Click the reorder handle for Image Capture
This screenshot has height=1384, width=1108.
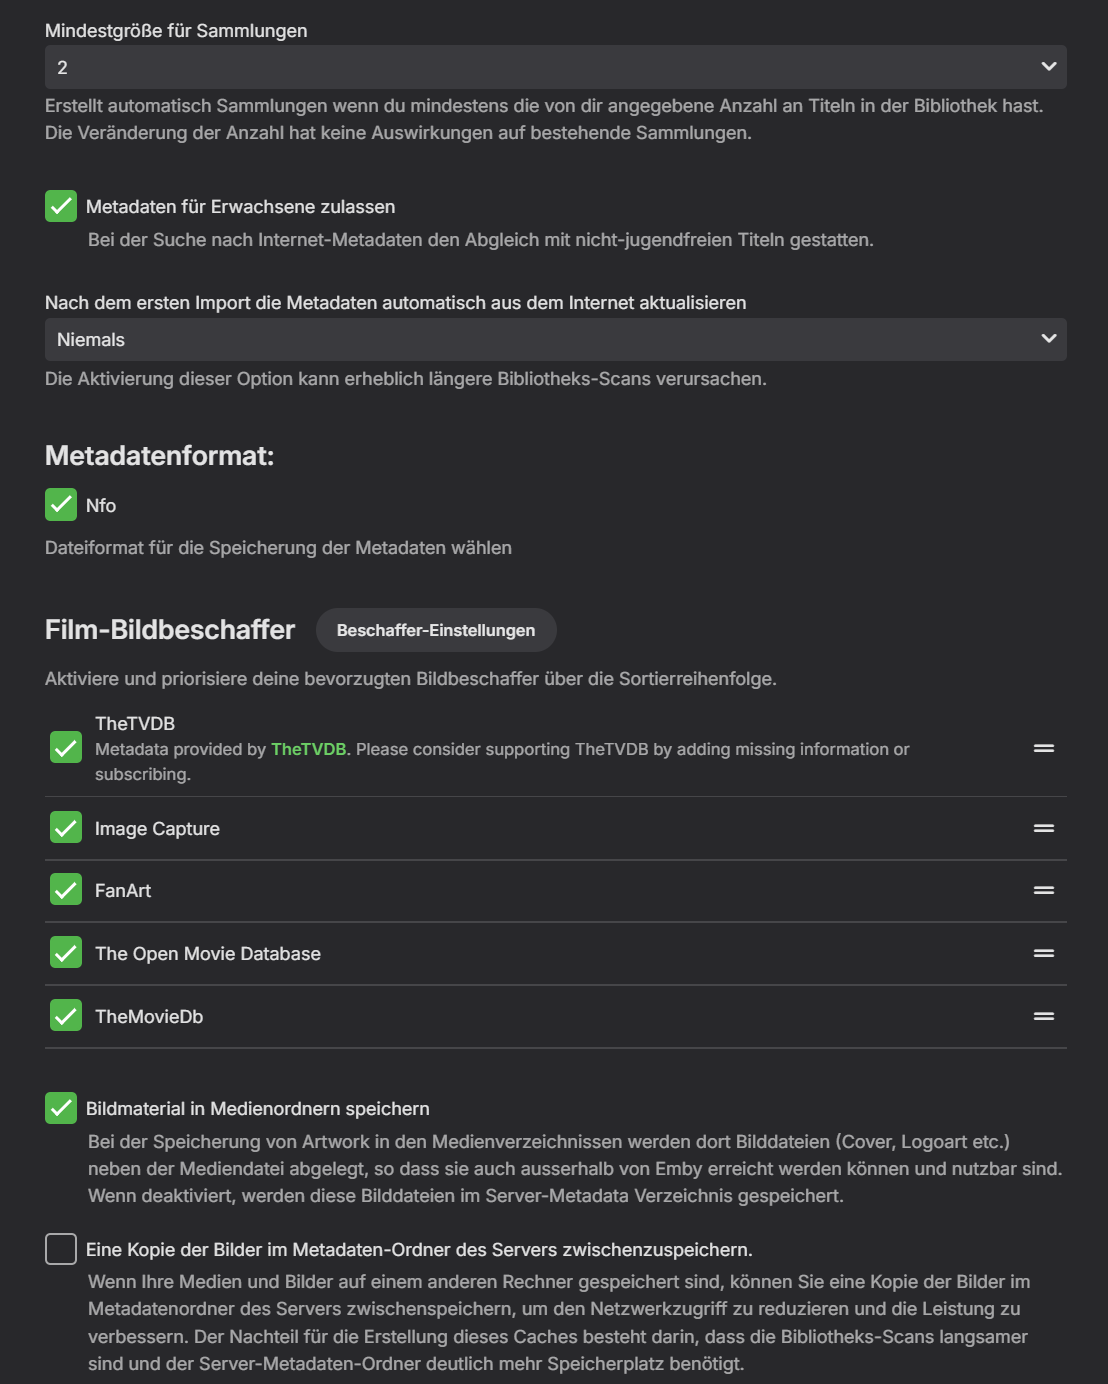1044,828
